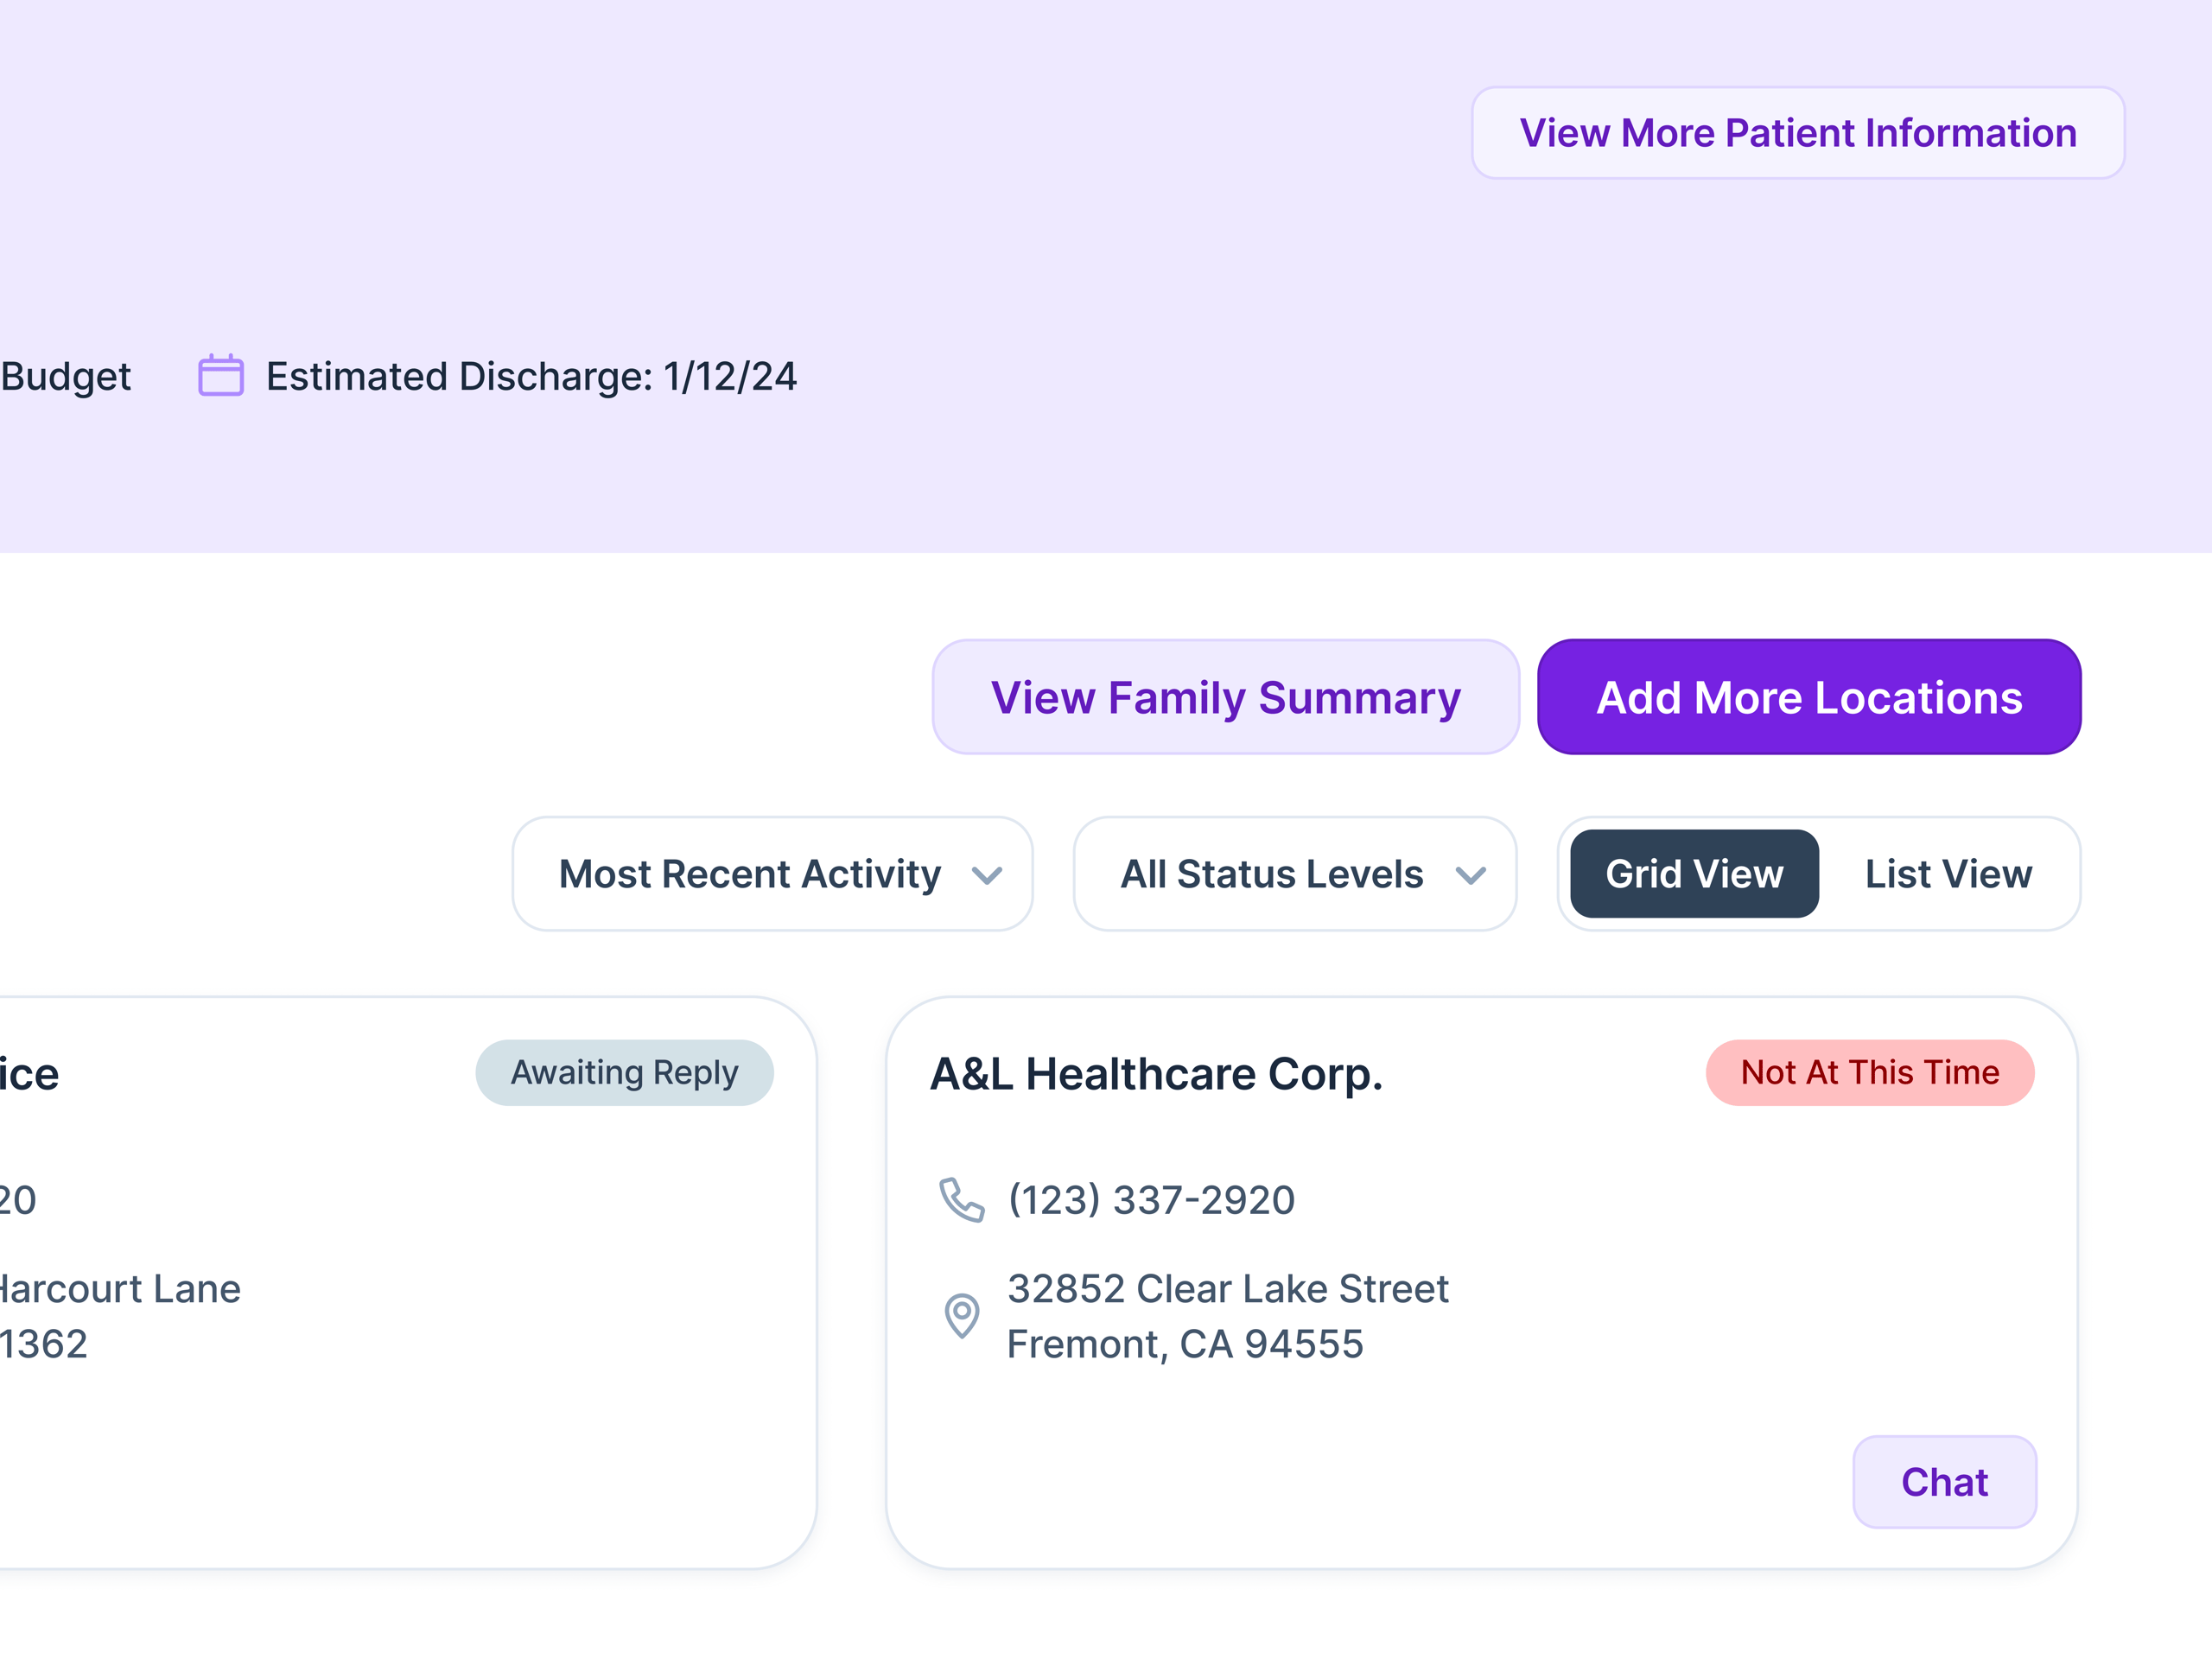
Task: Click the Awaiting Reply status badge
Action: point(625,1073)
